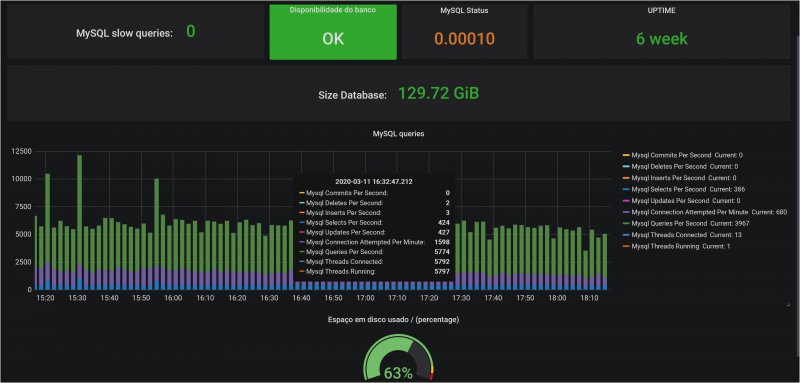The height and width of the screenshot is (383, 800).
Task: Click the orange 0.00010 status value
Action: 464,39
